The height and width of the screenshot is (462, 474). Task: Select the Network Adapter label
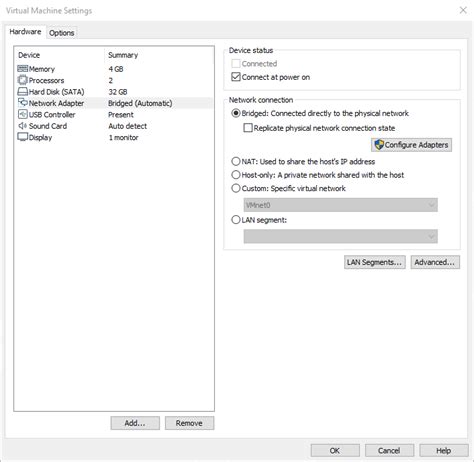pyautogui.click(x=56, y=103)
